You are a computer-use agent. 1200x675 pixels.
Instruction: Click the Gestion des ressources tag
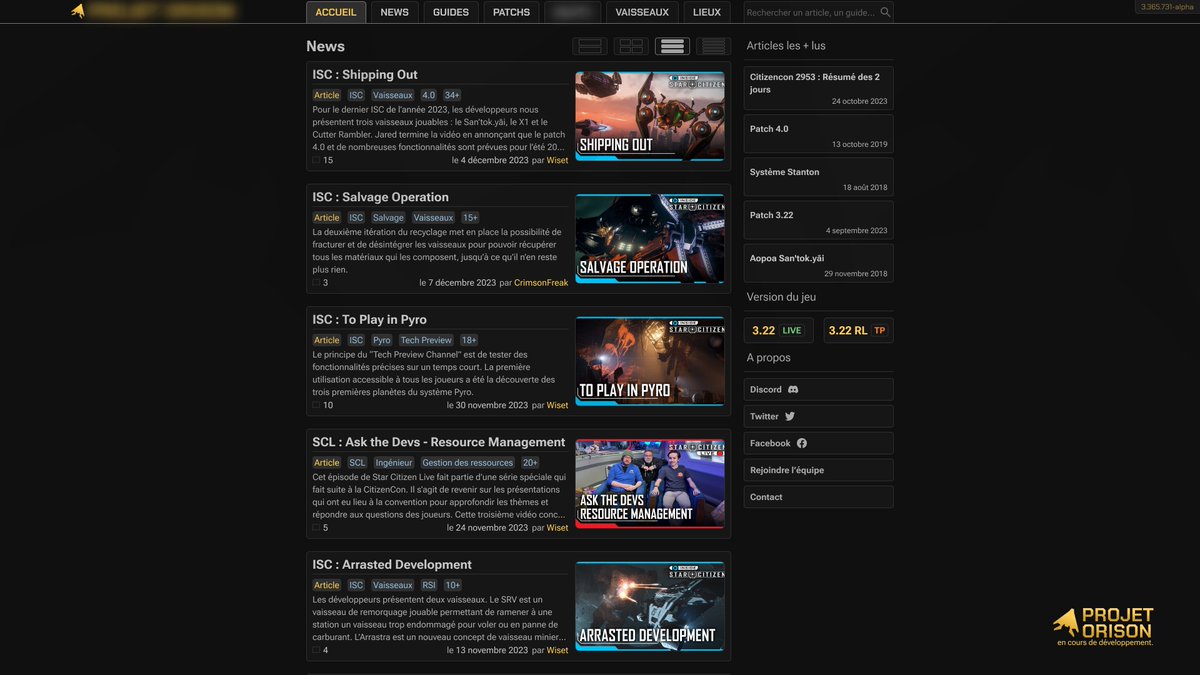pyautogui.click(x=467, y=462)
